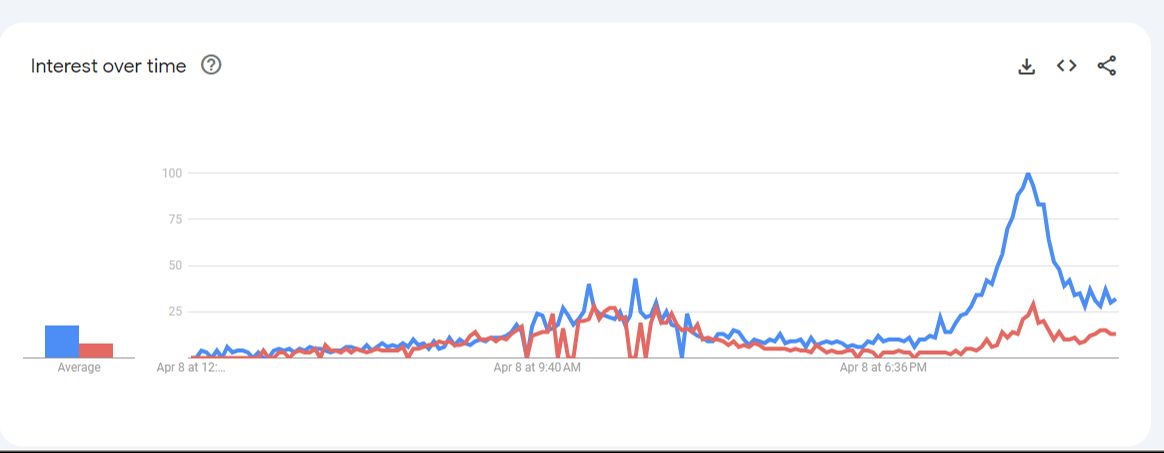Screen dimensions: 1164x453
Task: Open the embed code icon
Action: click(x=1066, y=66)
